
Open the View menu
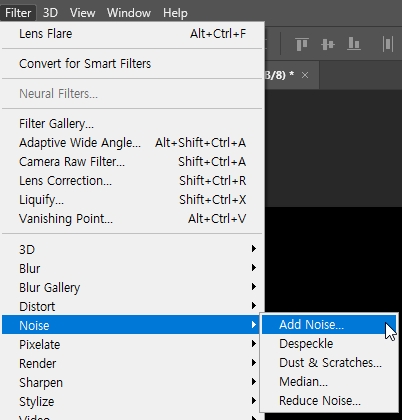click(x=82, y=13)
